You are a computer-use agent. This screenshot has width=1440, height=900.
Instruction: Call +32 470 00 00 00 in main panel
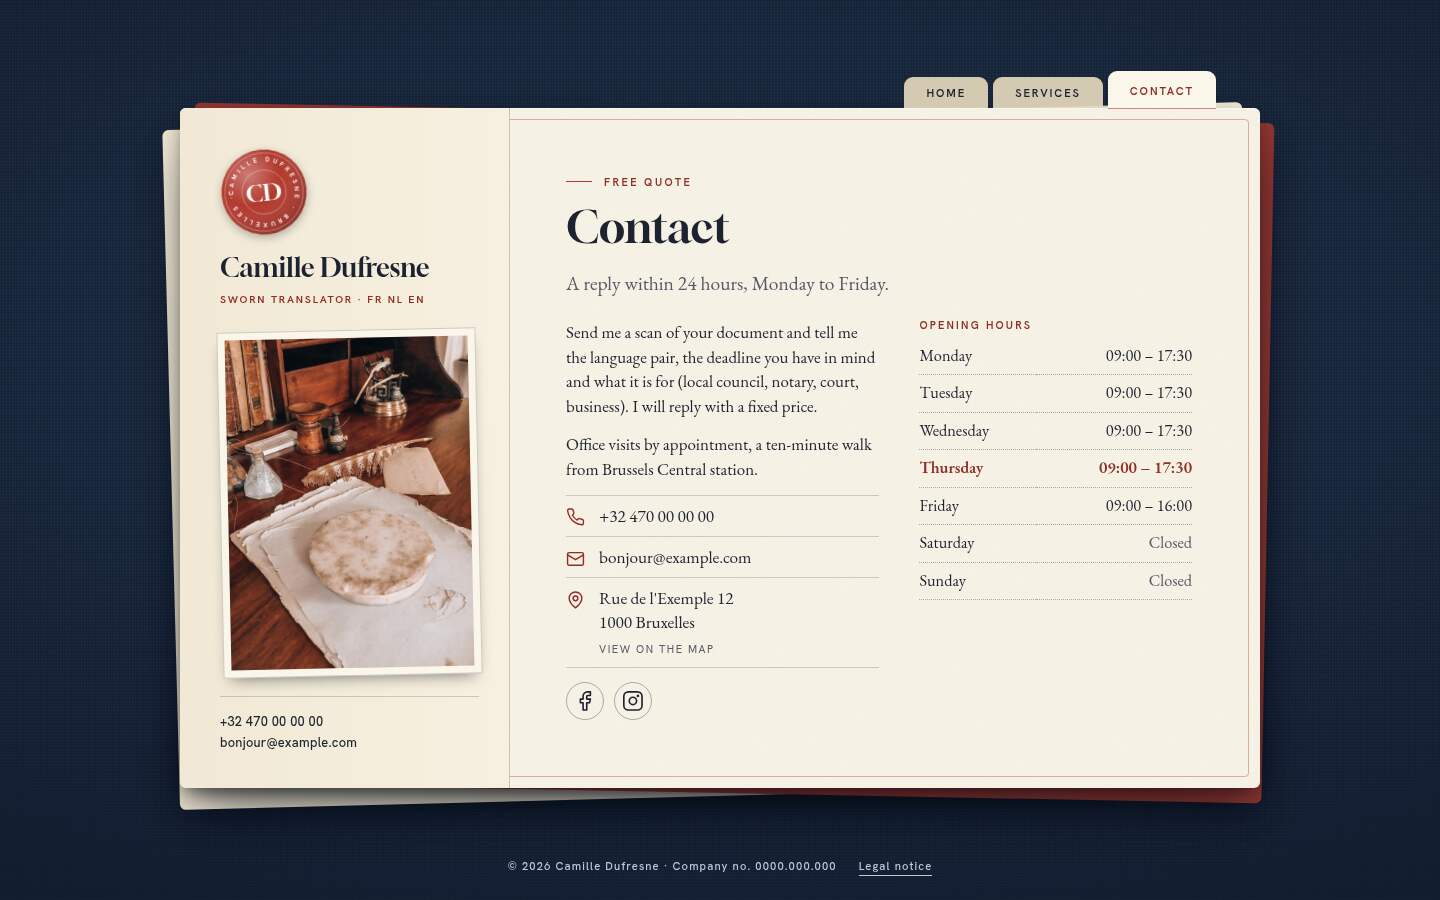tap(656, 517)
